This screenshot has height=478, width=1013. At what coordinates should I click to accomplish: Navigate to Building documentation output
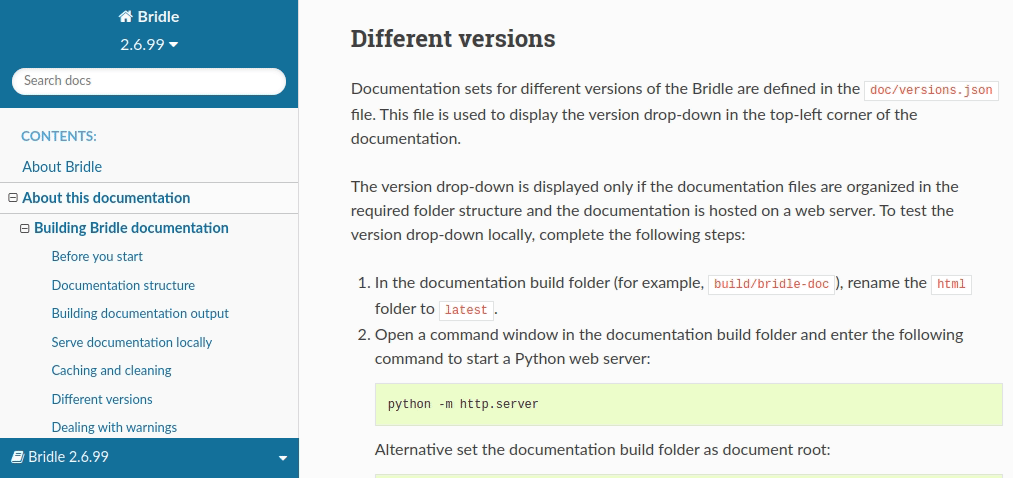click(140, 313)
